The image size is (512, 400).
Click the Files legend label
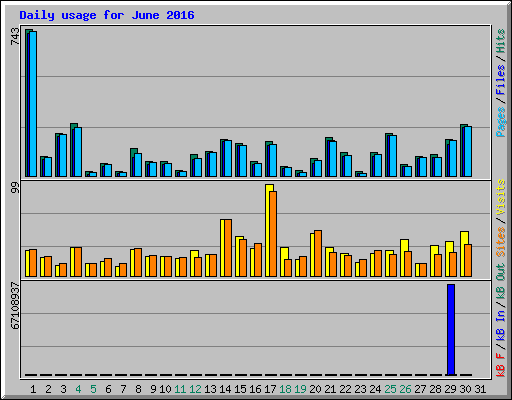[x=501, y=80]
